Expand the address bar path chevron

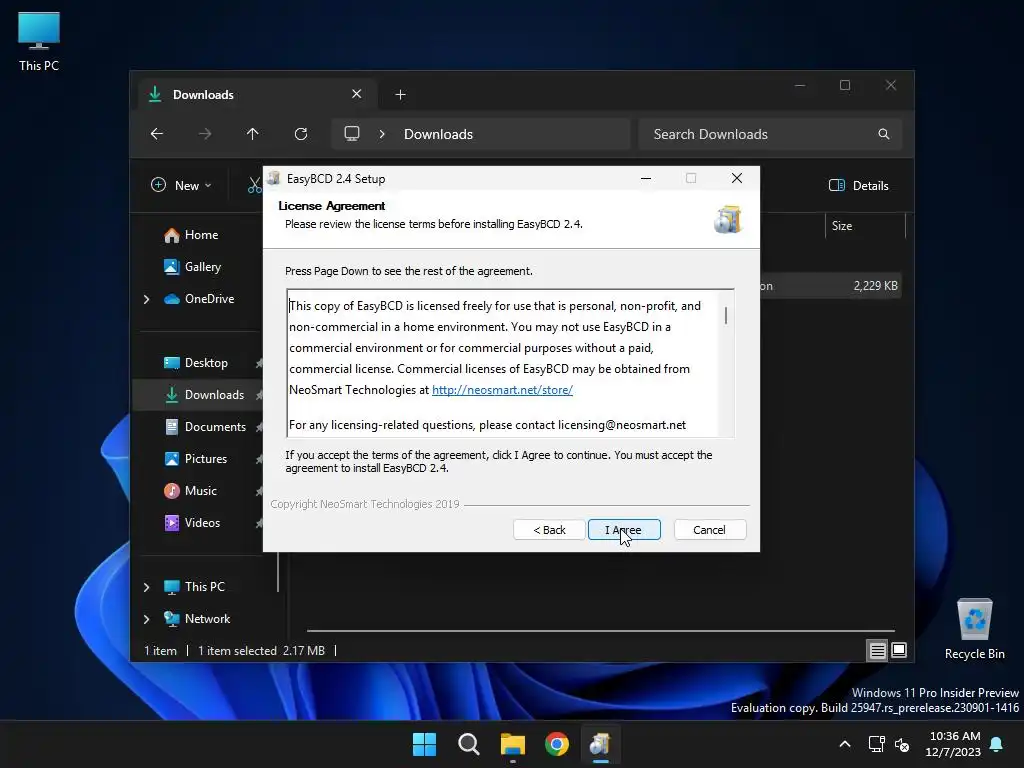pos(382,134)
